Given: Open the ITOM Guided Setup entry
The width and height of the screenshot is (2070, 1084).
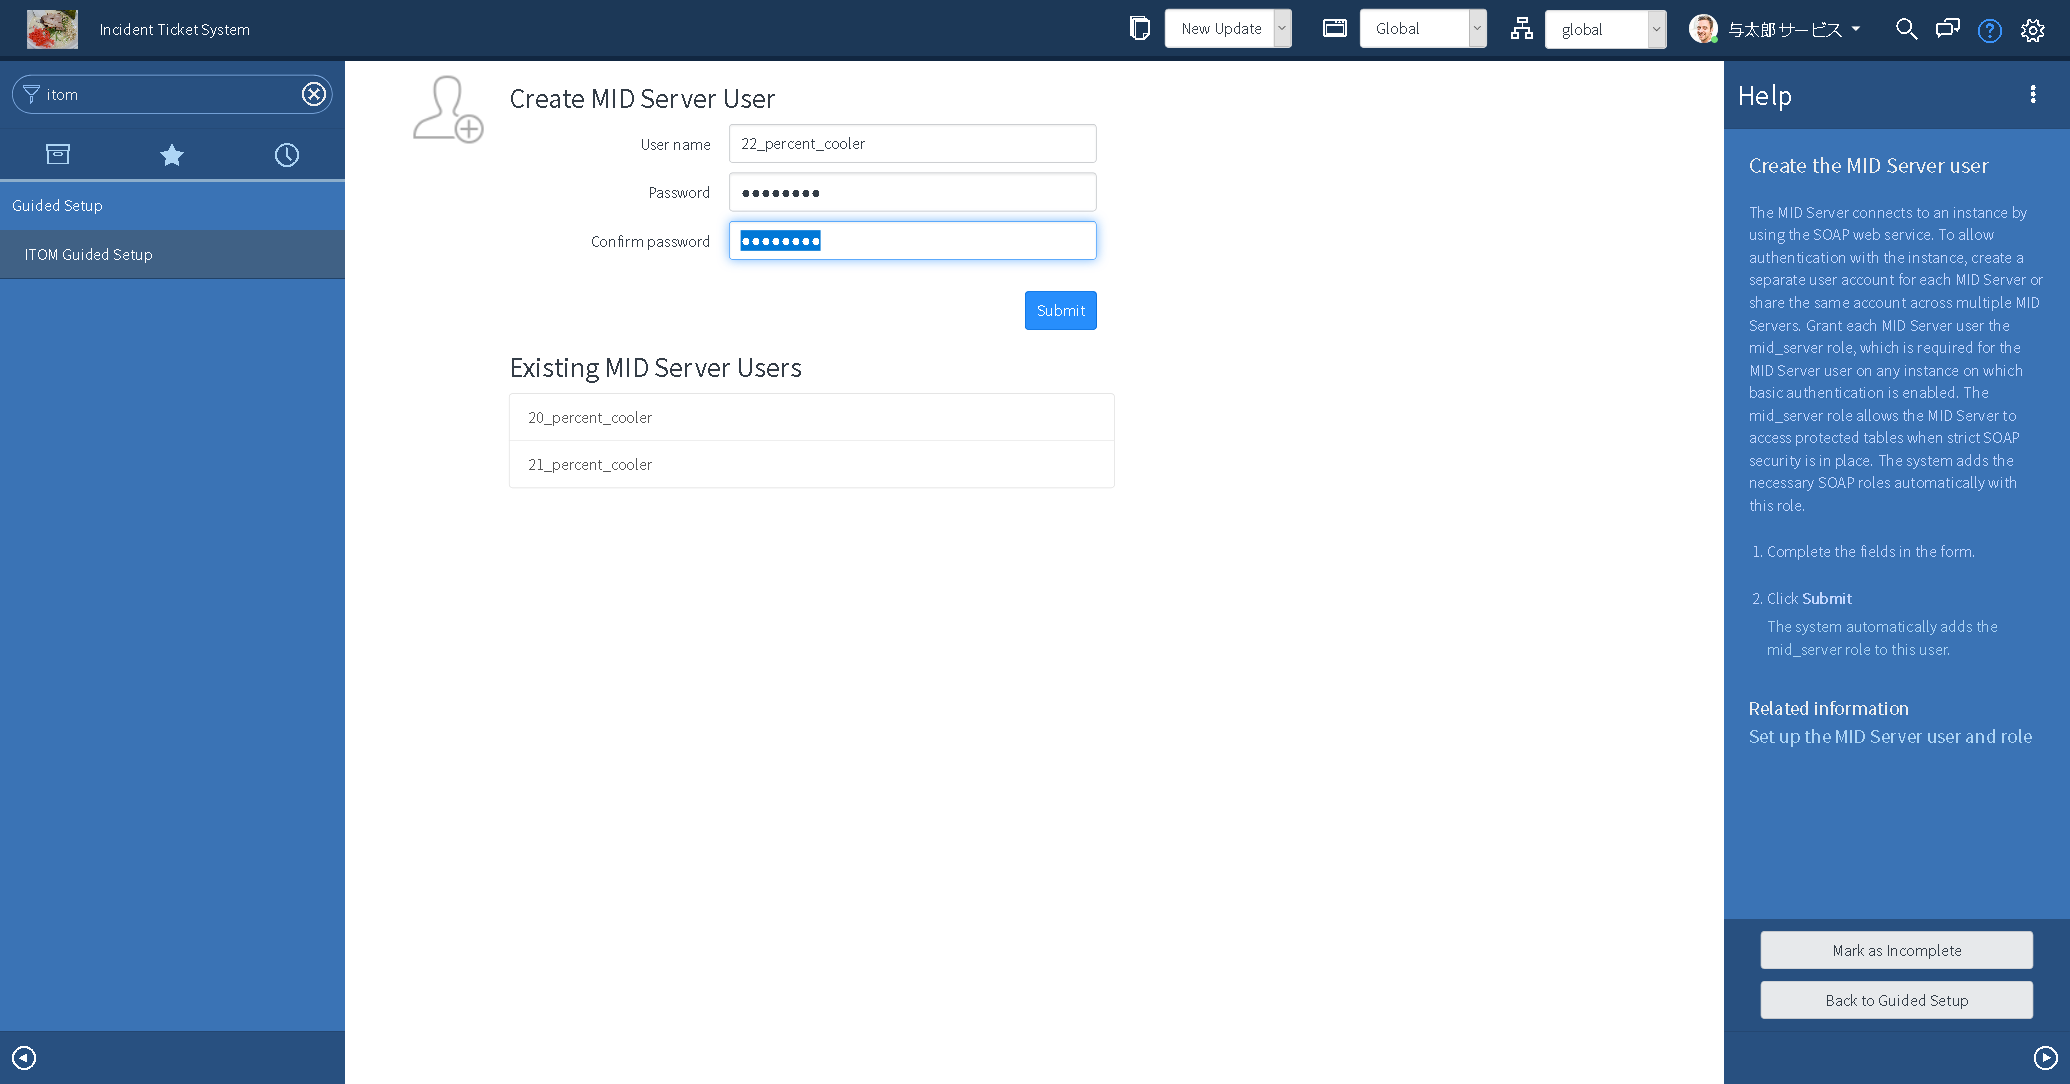Looking at the screenshot, I should 88,254.
